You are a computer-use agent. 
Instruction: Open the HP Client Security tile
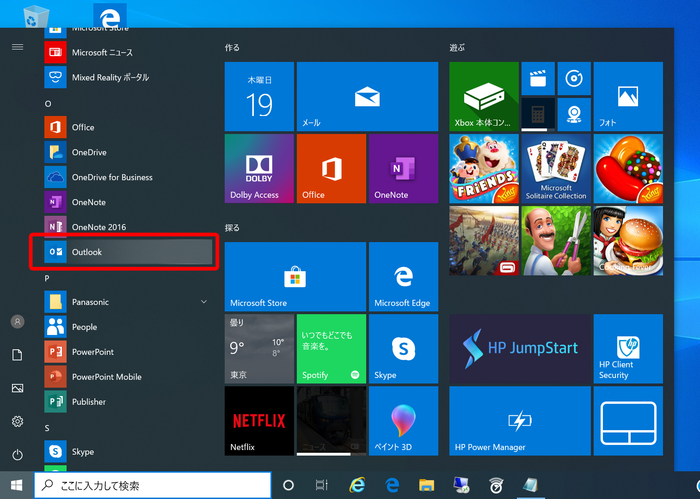(628, 349)
